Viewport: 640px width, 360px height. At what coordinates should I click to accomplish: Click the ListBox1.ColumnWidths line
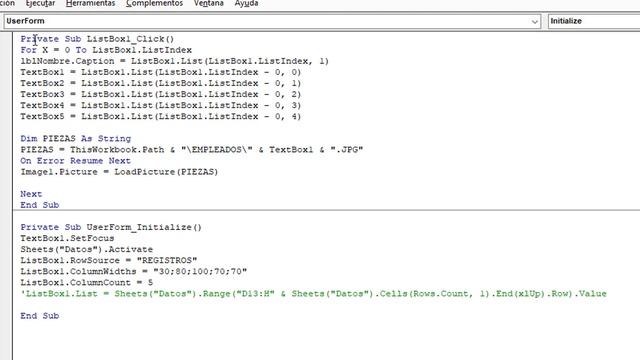coord(133,271)
